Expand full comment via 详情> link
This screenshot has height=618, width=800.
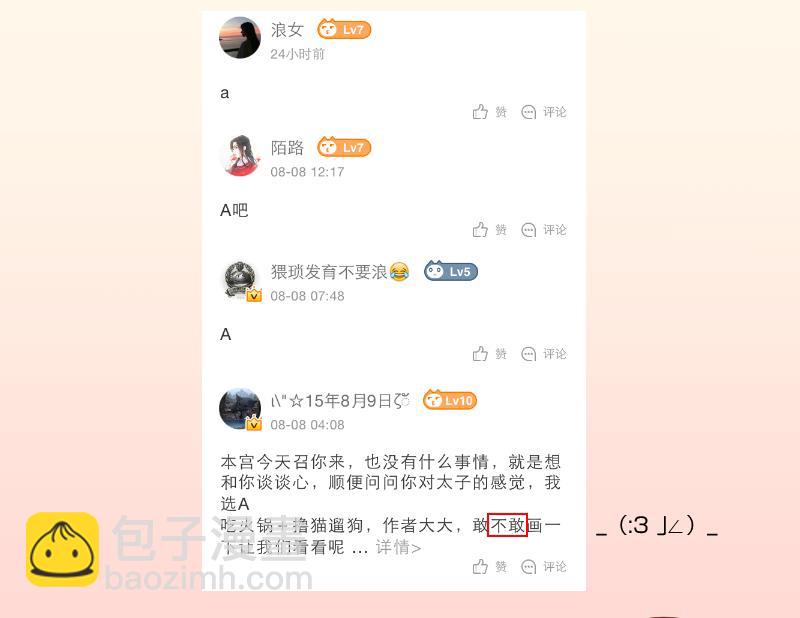click(398, 547)
